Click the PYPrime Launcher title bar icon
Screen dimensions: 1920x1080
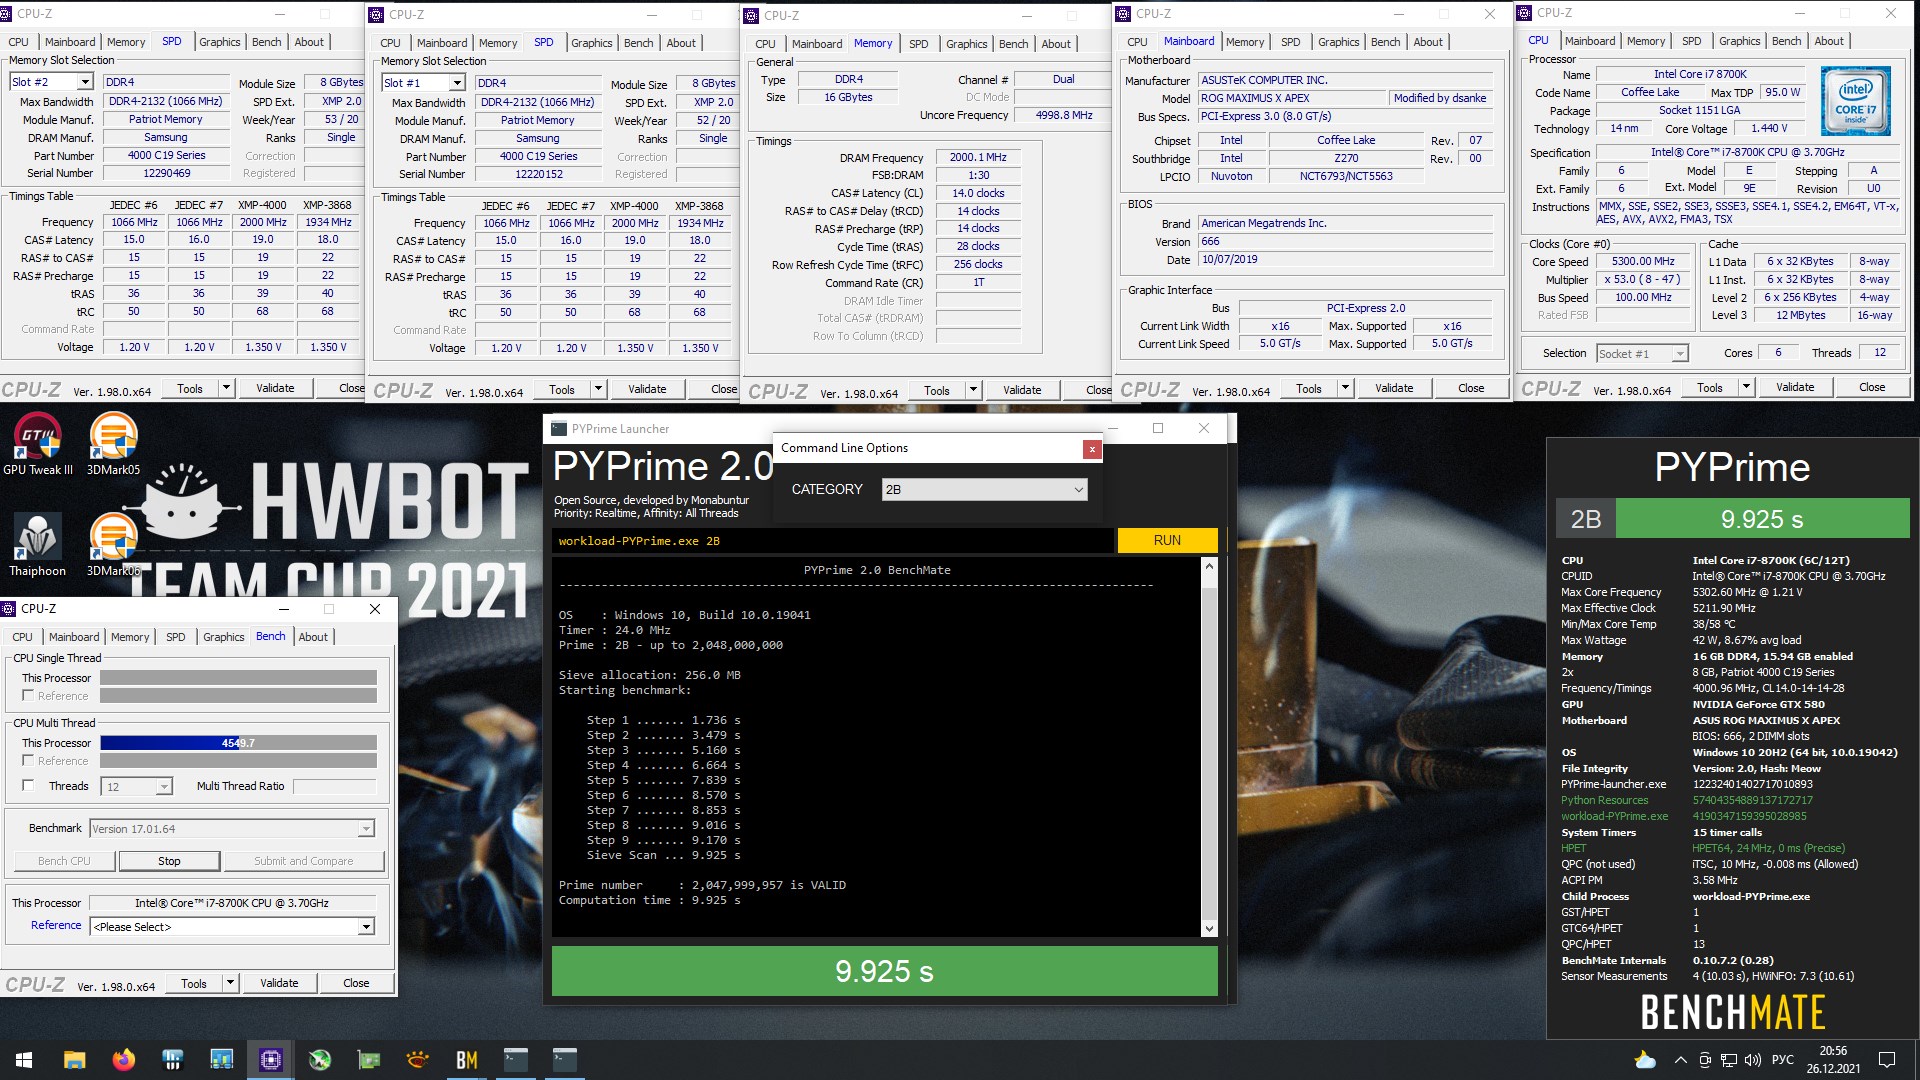[x=559, y=429]
